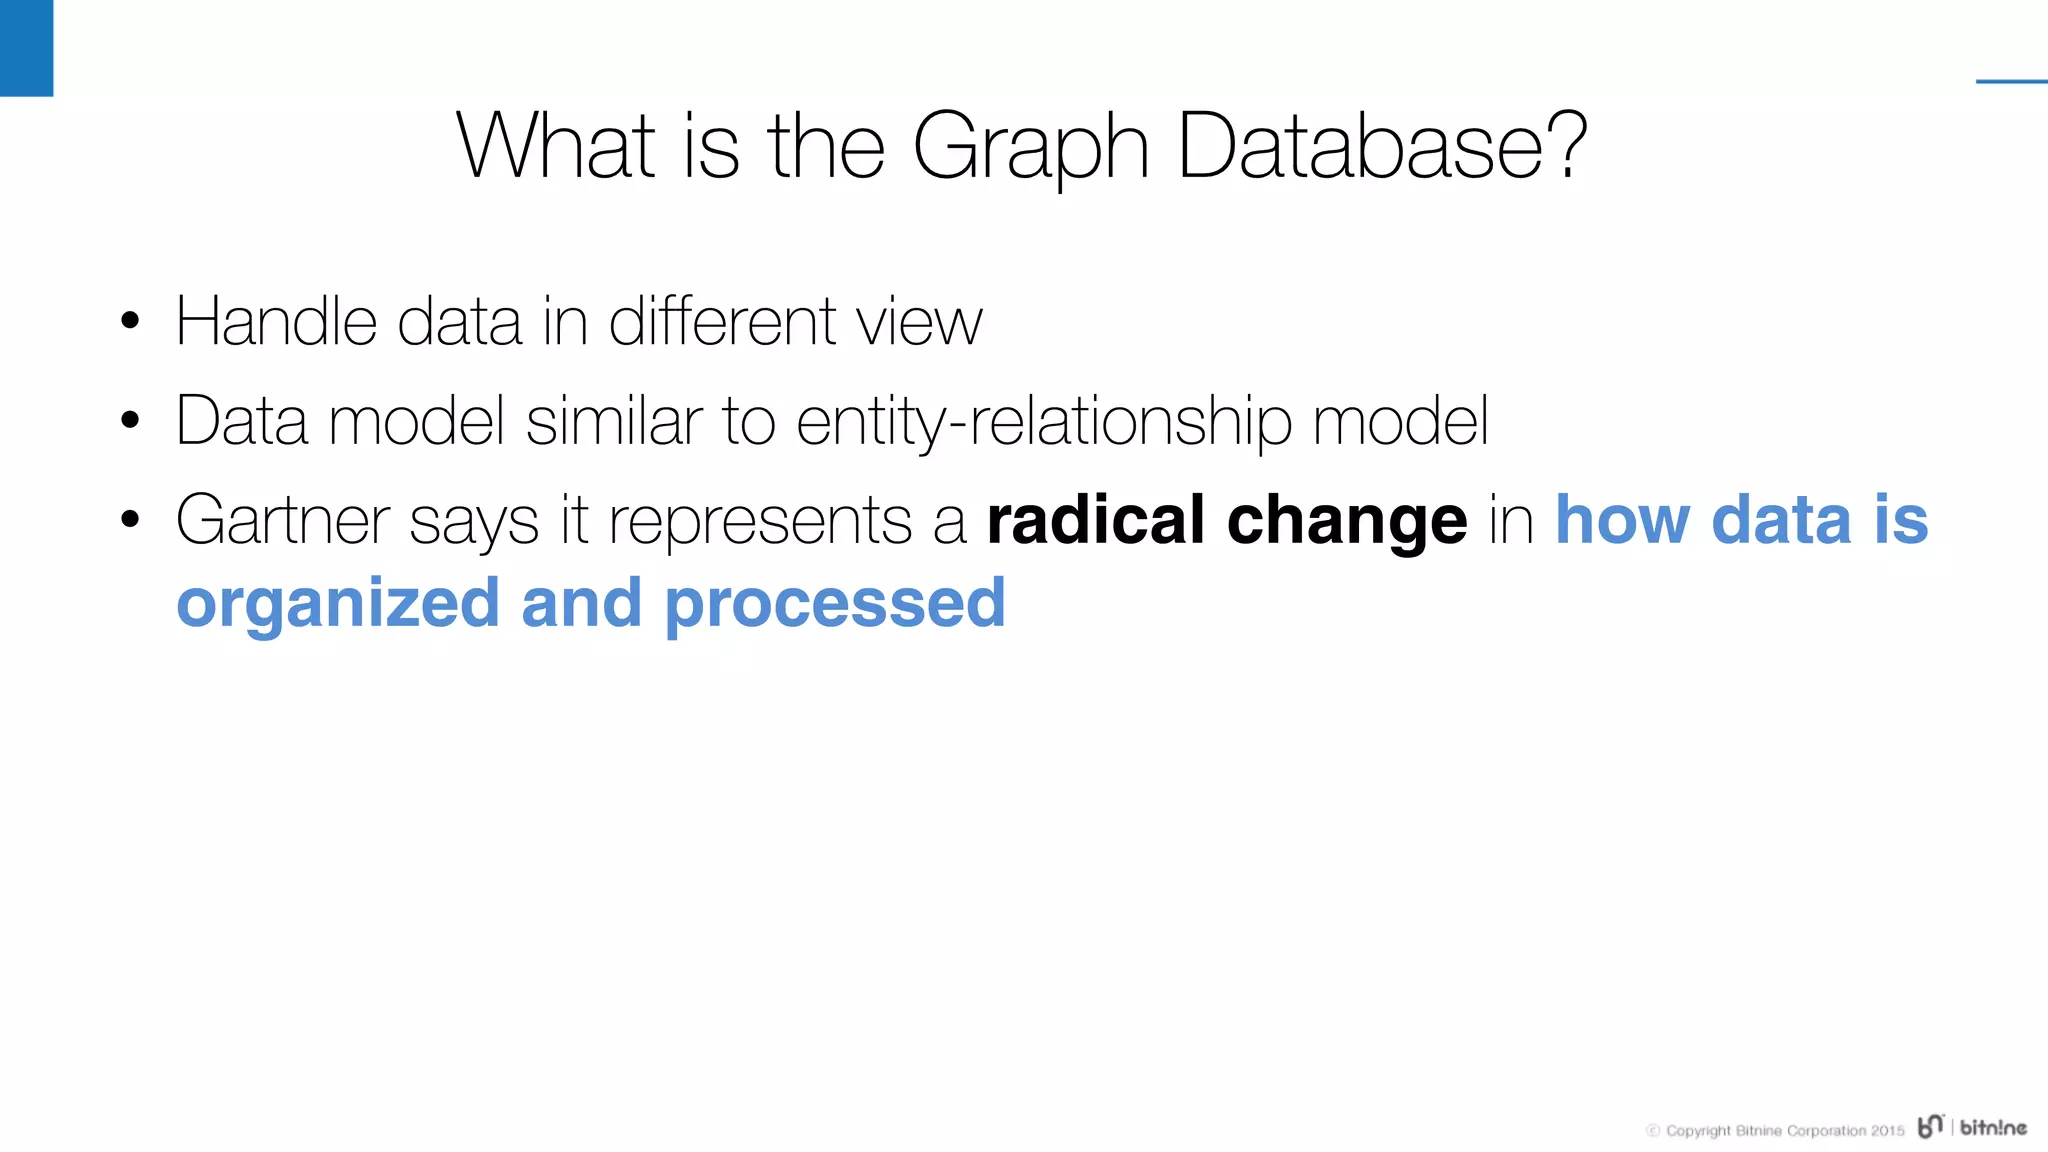Click the bitnine 'bn' logo icon
The image size is (2048, 1152).
tap(1931, 1126)
